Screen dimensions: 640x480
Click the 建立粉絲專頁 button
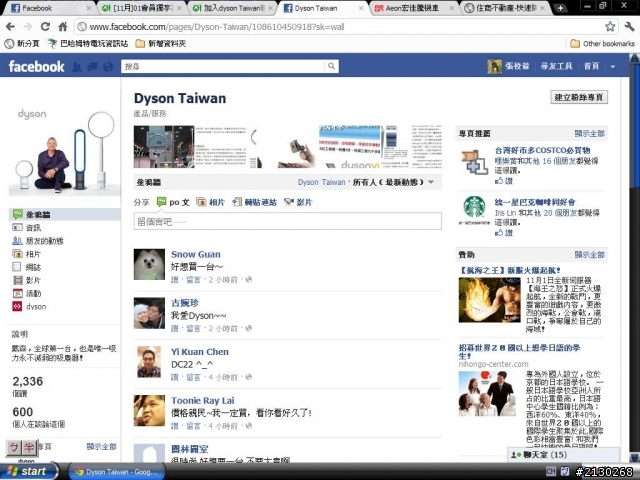click(x=579, y=97)
